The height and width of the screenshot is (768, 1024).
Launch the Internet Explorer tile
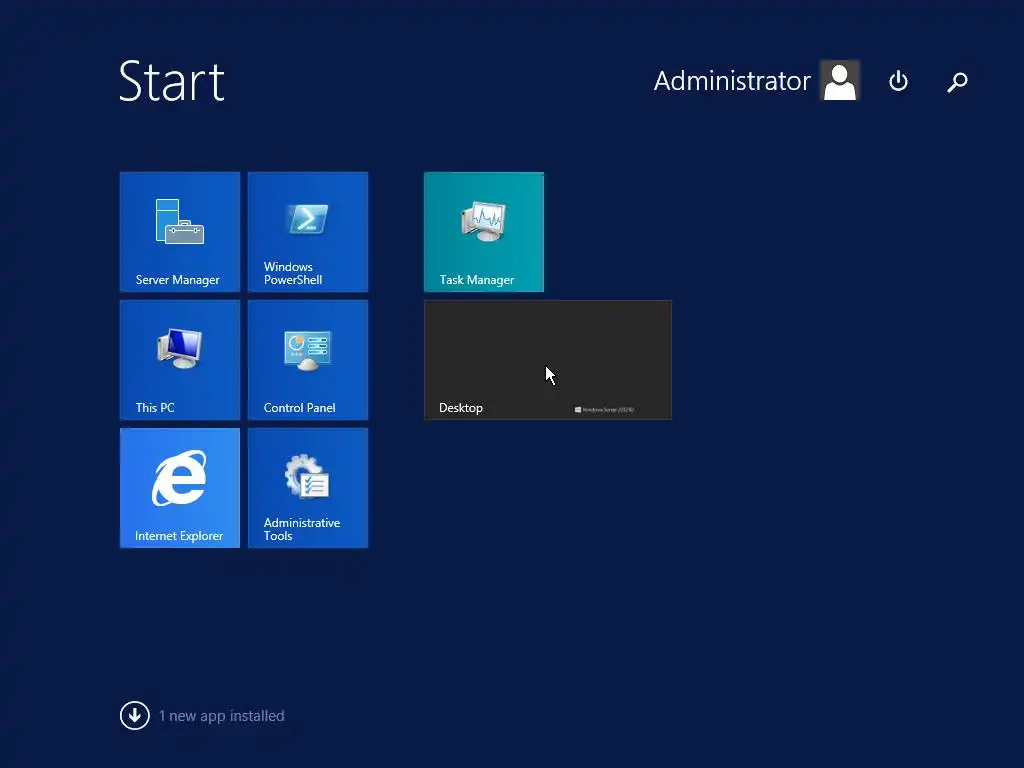pos(180,488)
